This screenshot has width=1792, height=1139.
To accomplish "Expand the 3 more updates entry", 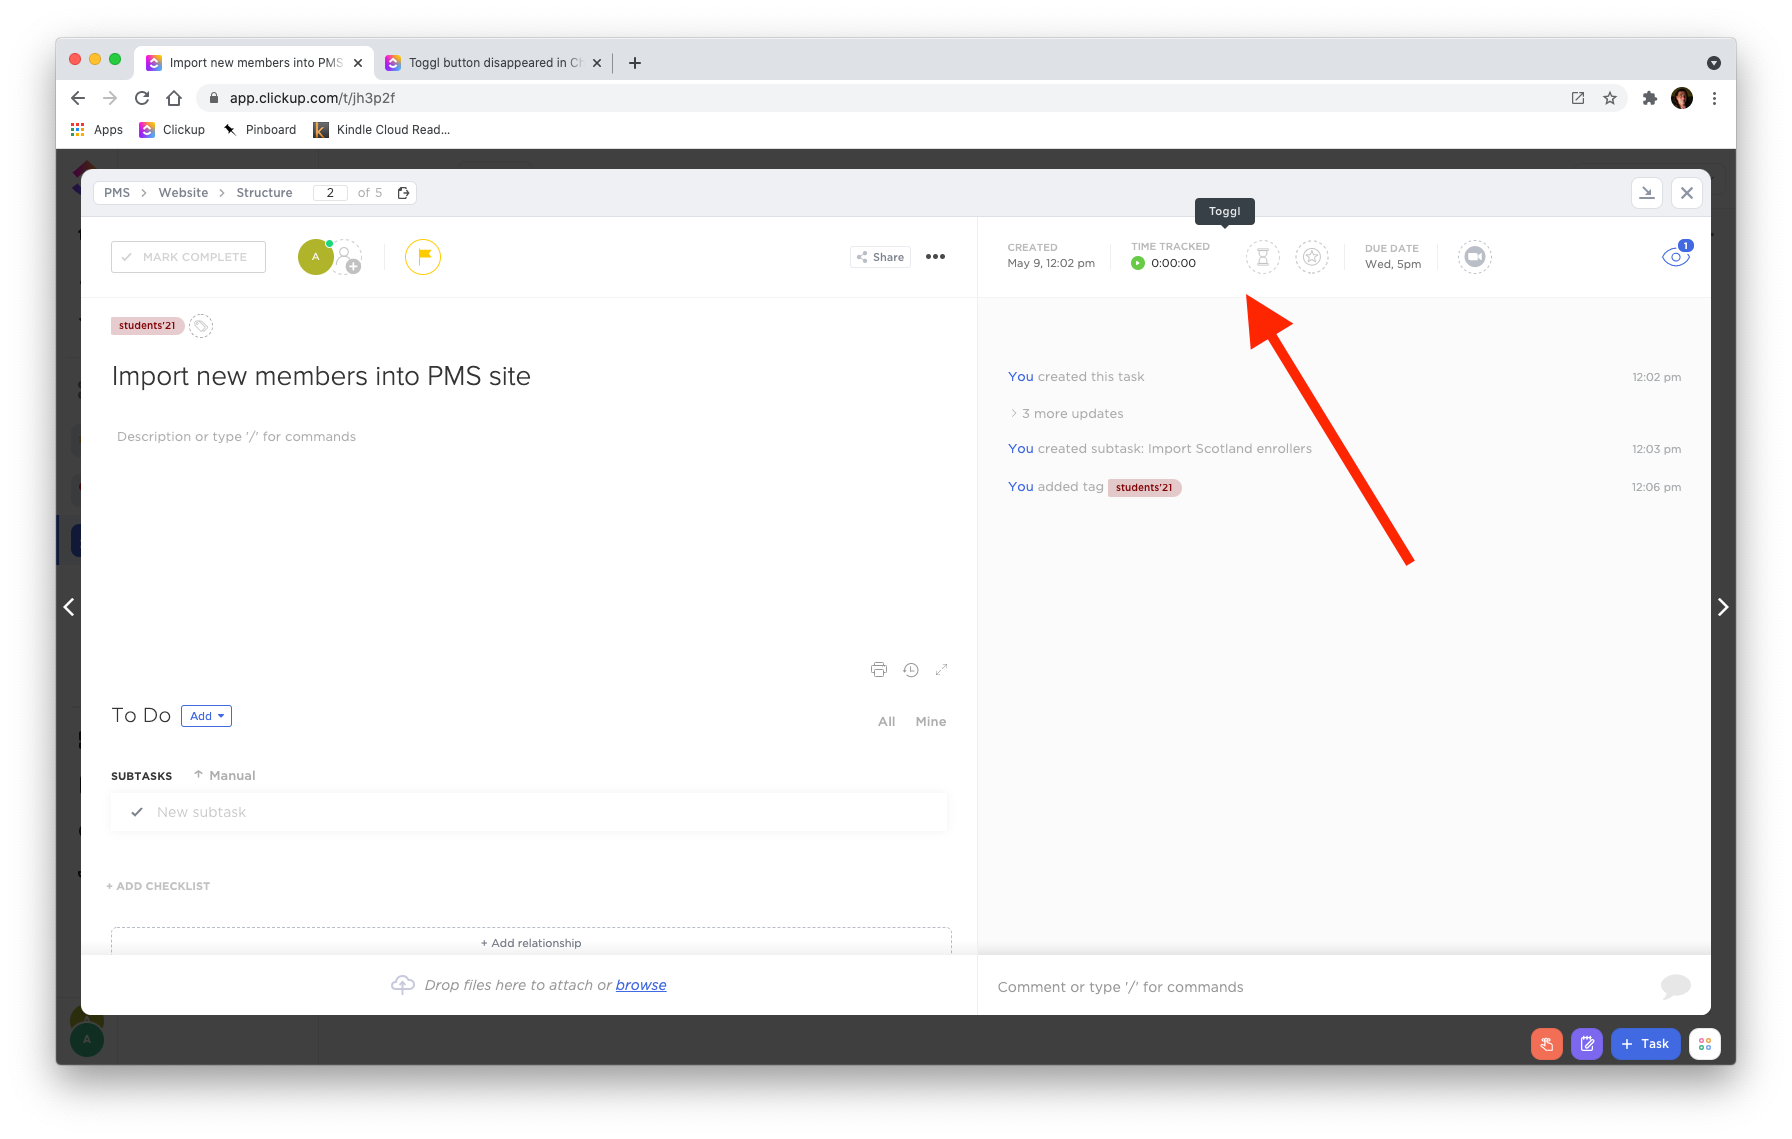I will pos(1066,414).
